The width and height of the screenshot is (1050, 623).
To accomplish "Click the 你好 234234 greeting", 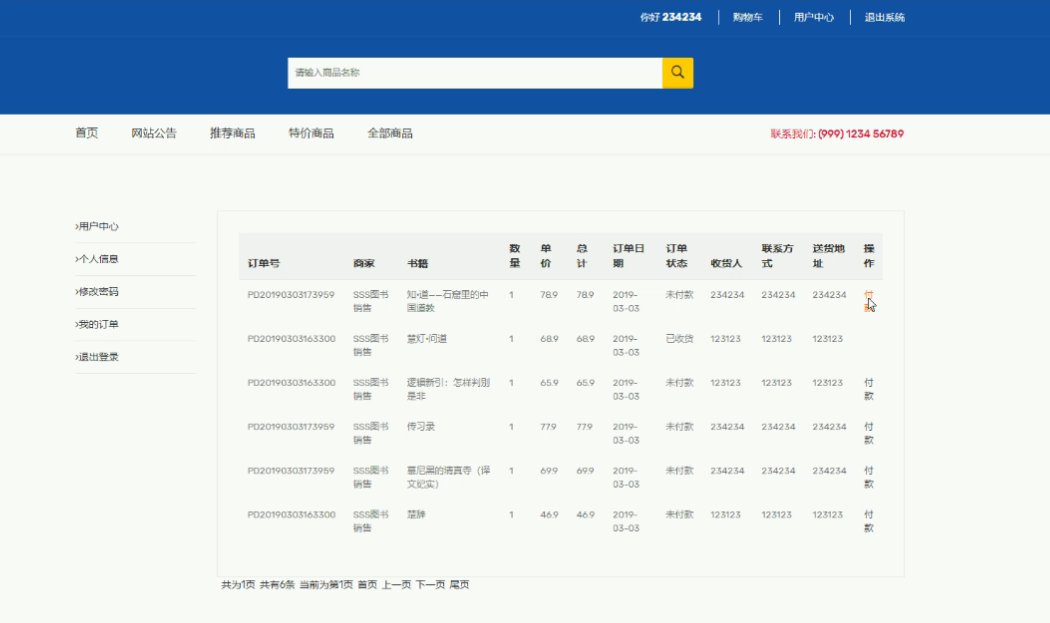I will (x=670, y=17).
